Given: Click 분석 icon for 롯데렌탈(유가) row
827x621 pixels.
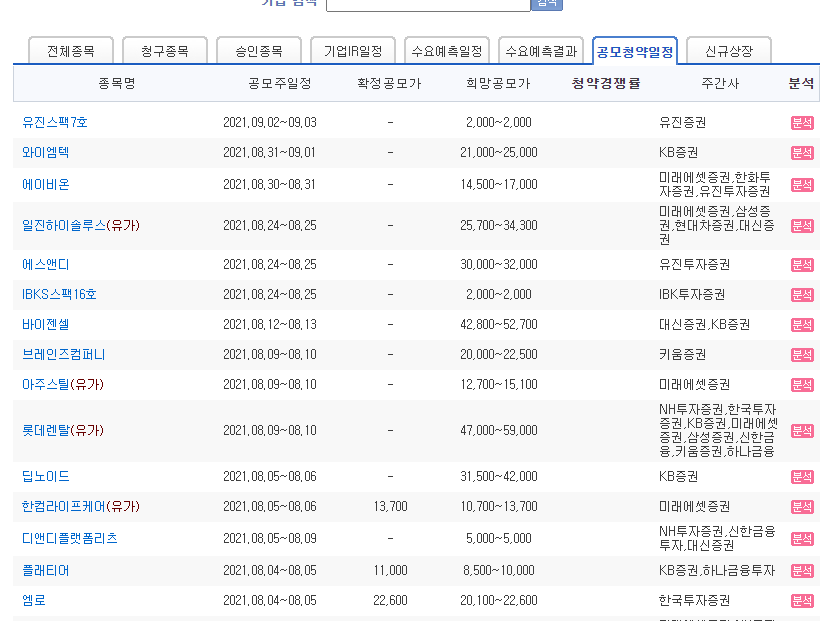Looking at the screenshot, I should pyautogui.click(x=802, y=431).
